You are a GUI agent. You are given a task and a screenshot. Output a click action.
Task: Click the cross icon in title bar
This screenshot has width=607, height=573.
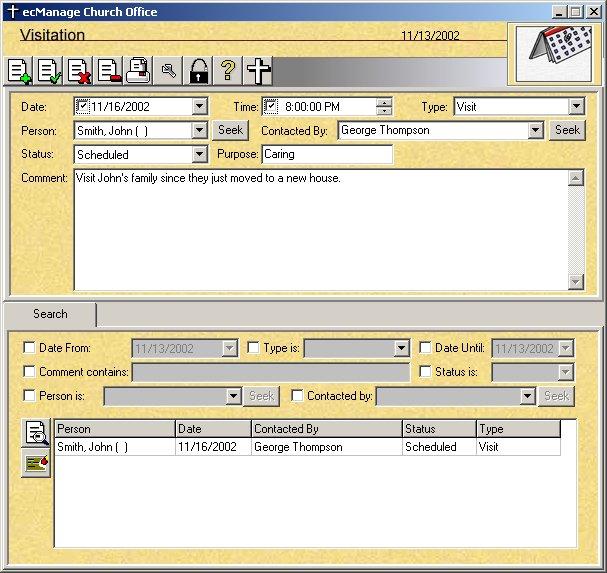coord(12,12)
